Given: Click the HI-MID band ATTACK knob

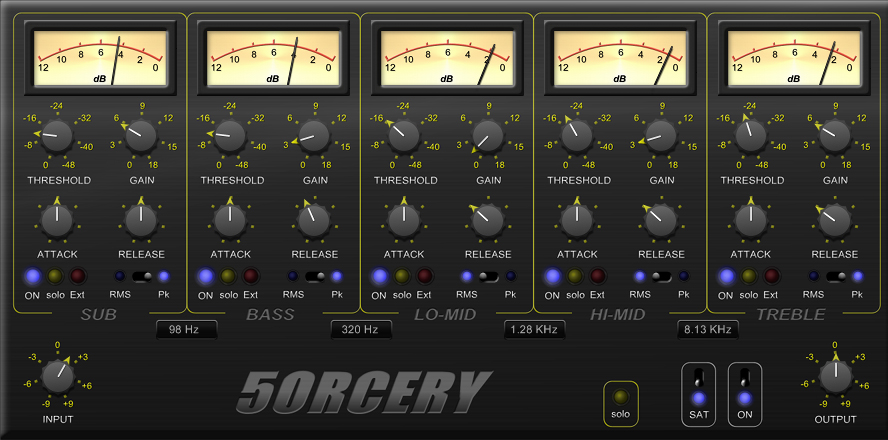Looking at the screenshot, I should pyautogui.click(x=577, y=221).
